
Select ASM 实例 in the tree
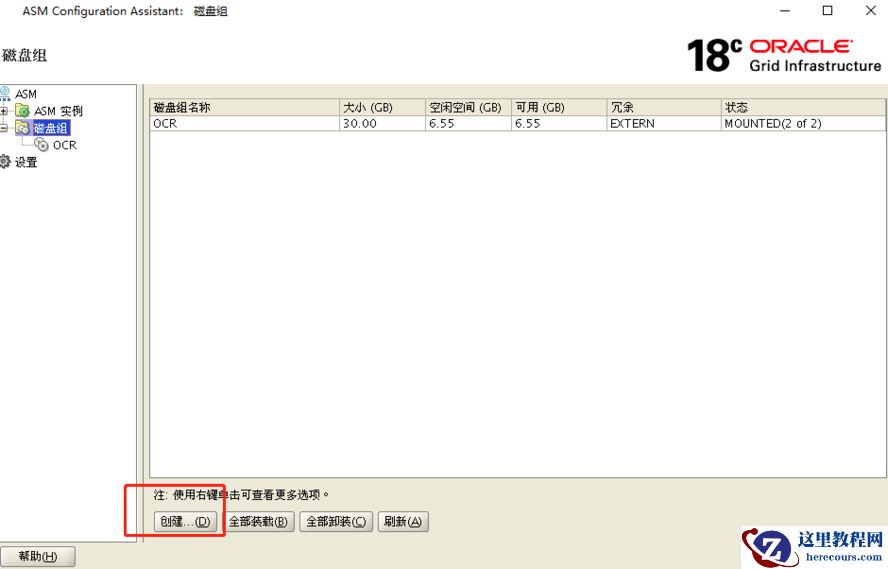coord(58,111)
